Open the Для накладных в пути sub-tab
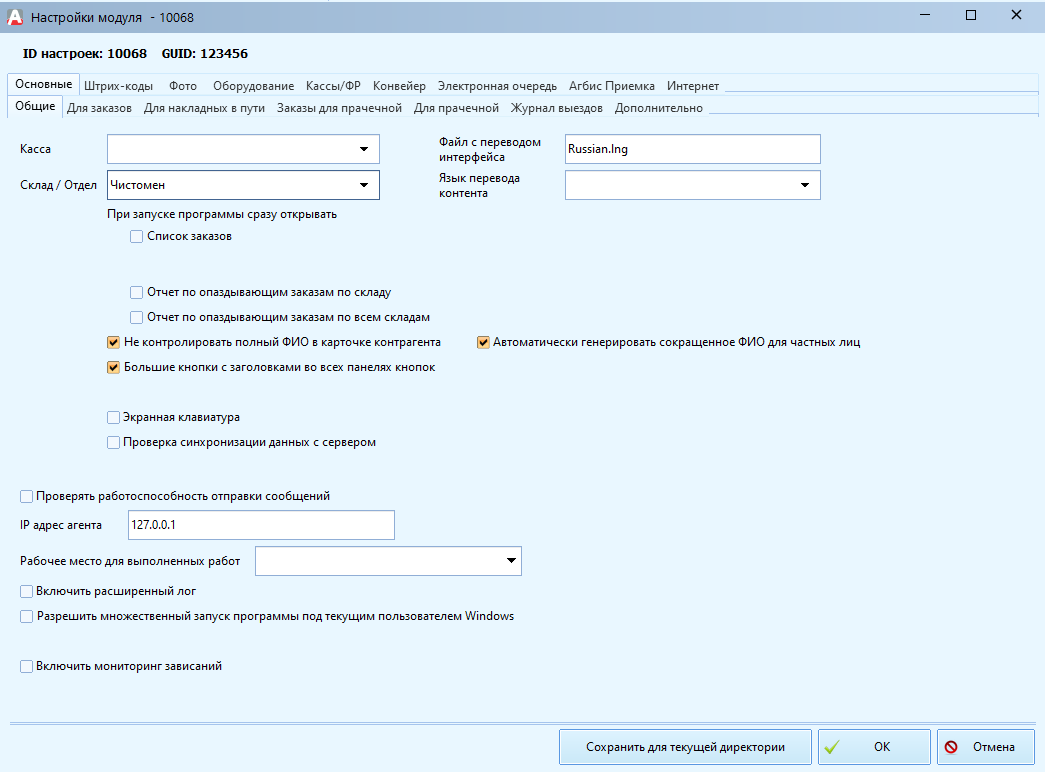The height and width of the screenshot is (772, 1045). coord(205,108)
